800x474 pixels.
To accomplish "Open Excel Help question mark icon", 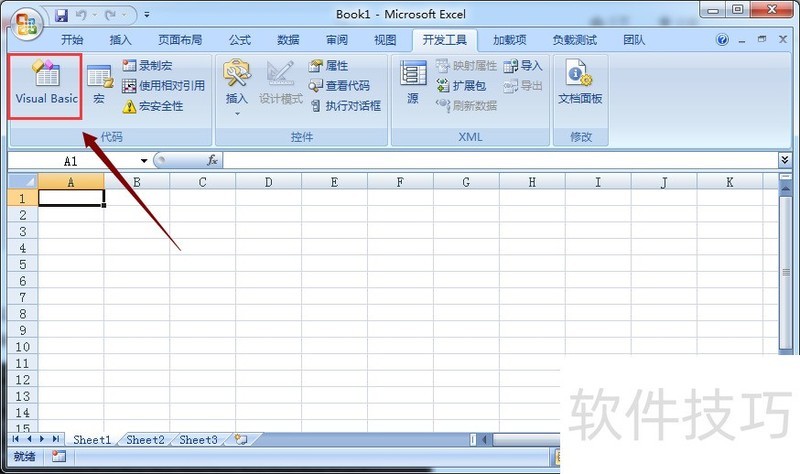I will (x=722, y=40).
